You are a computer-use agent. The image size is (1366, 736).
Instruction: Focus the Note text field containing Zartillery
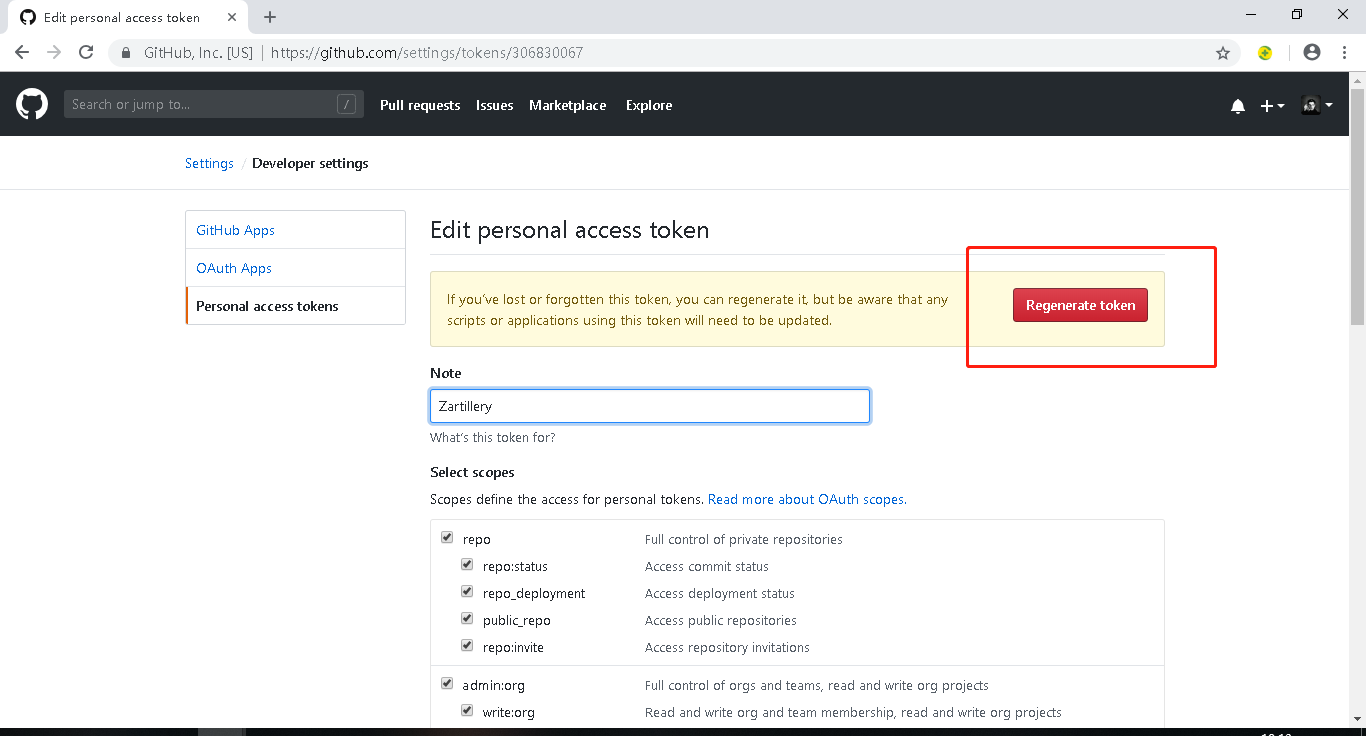tap(649, 406)
